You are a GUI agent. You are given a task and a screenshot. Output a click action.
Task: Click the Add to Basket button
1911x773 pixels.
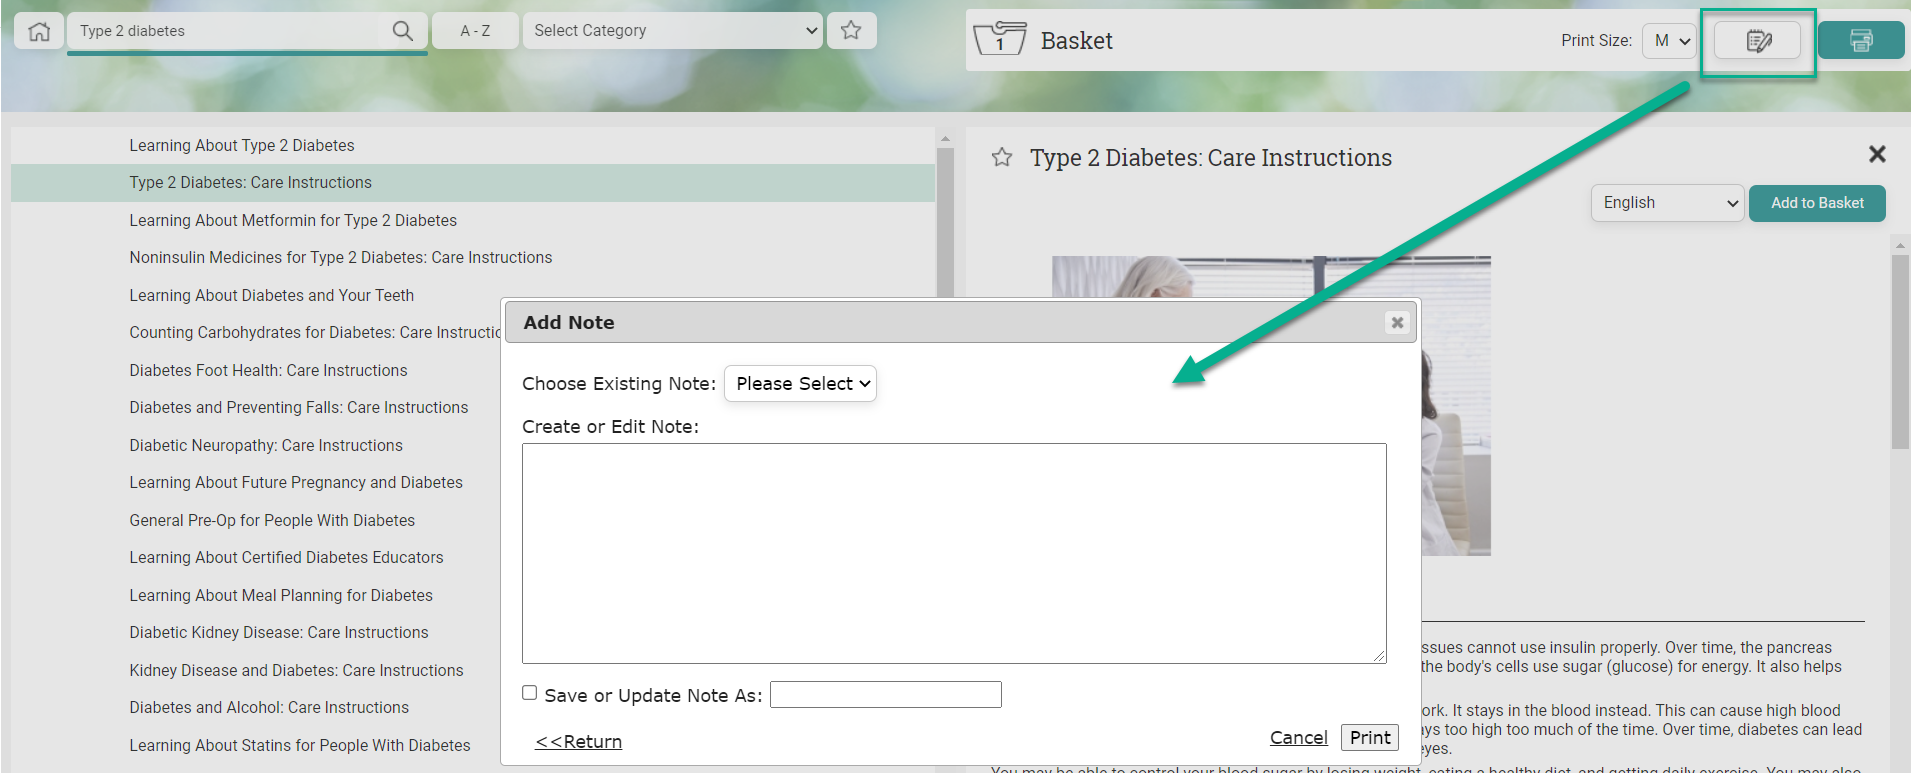(1816, 203)
